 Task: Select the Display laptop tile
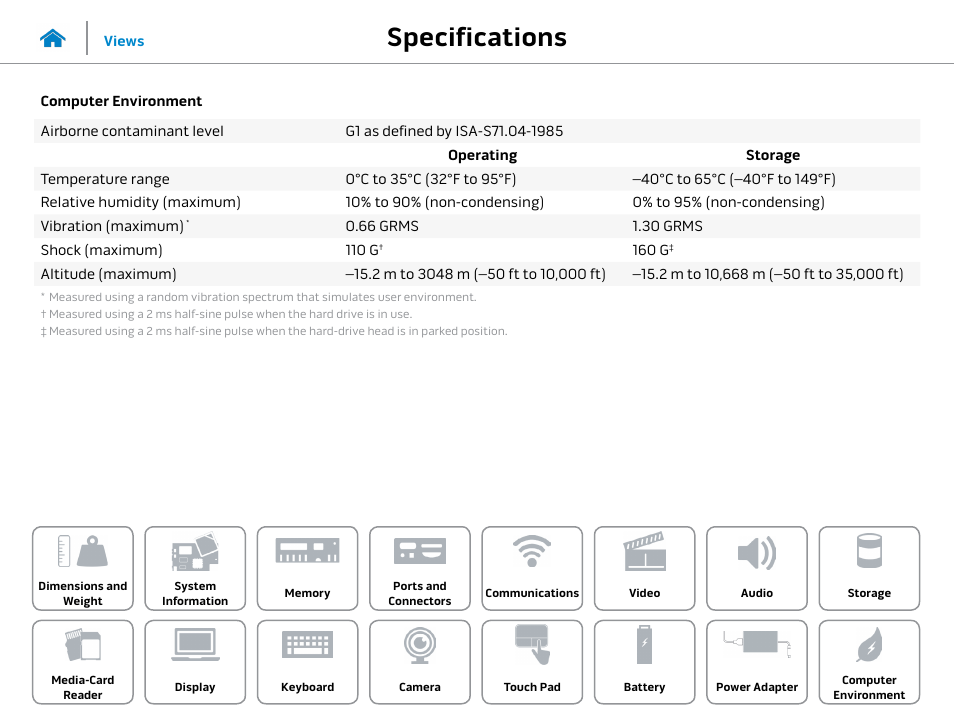195,662
